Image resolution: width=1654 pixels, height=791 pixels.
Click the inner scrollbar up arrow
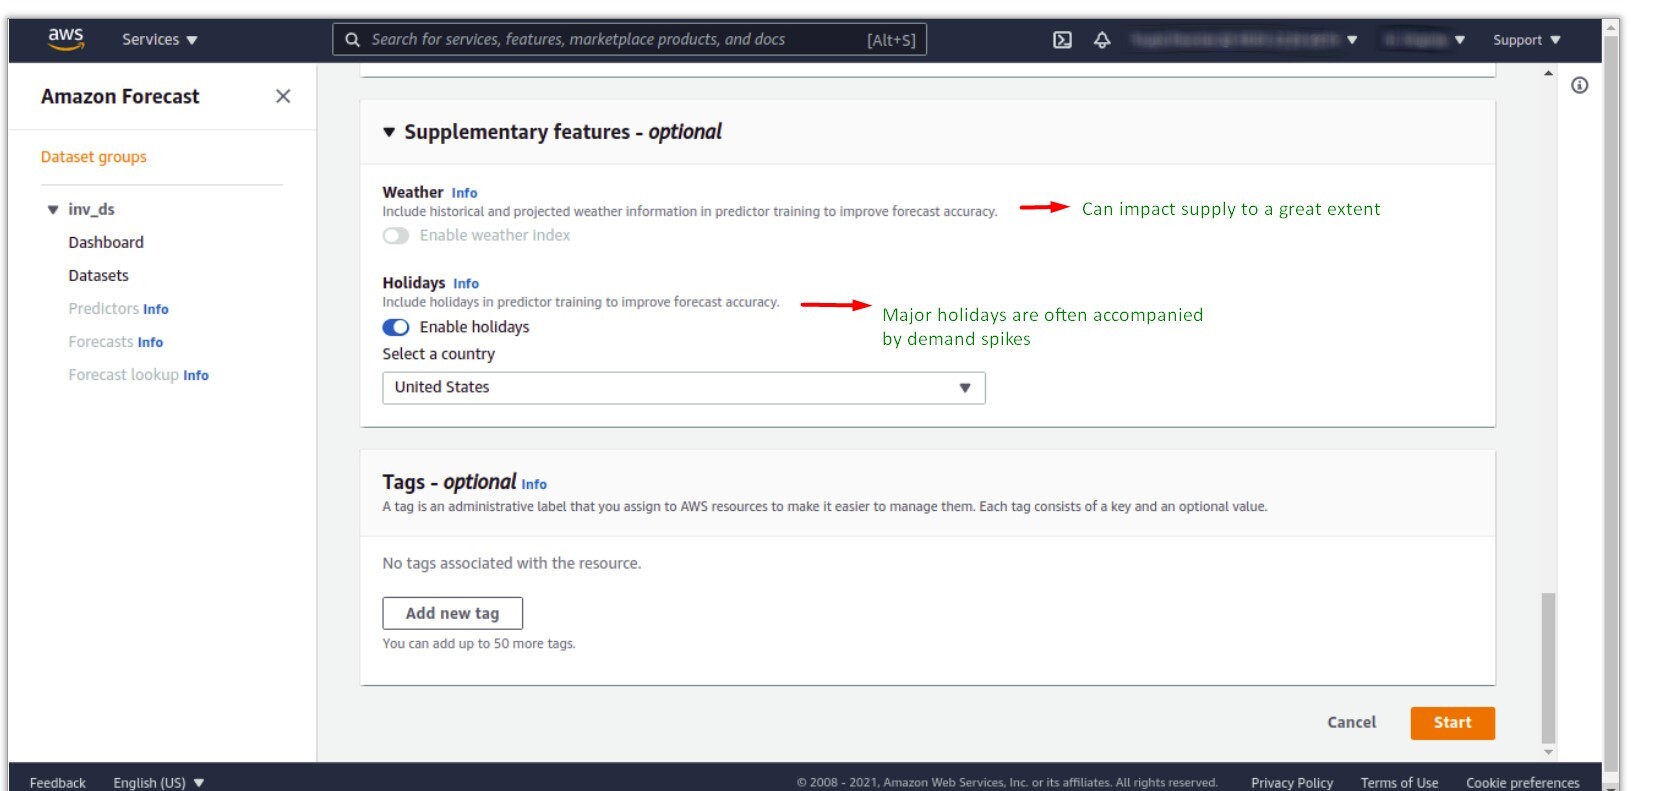tap(1549, 73)
